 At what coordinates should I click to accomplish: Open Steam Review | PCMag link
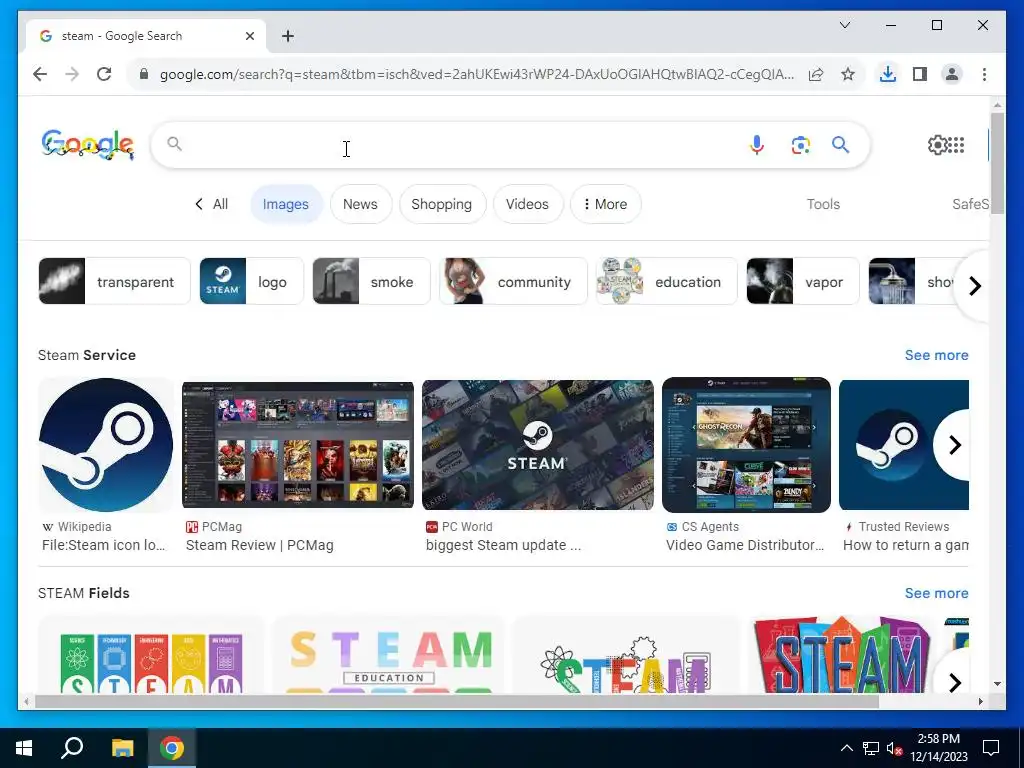click(259, 545)
